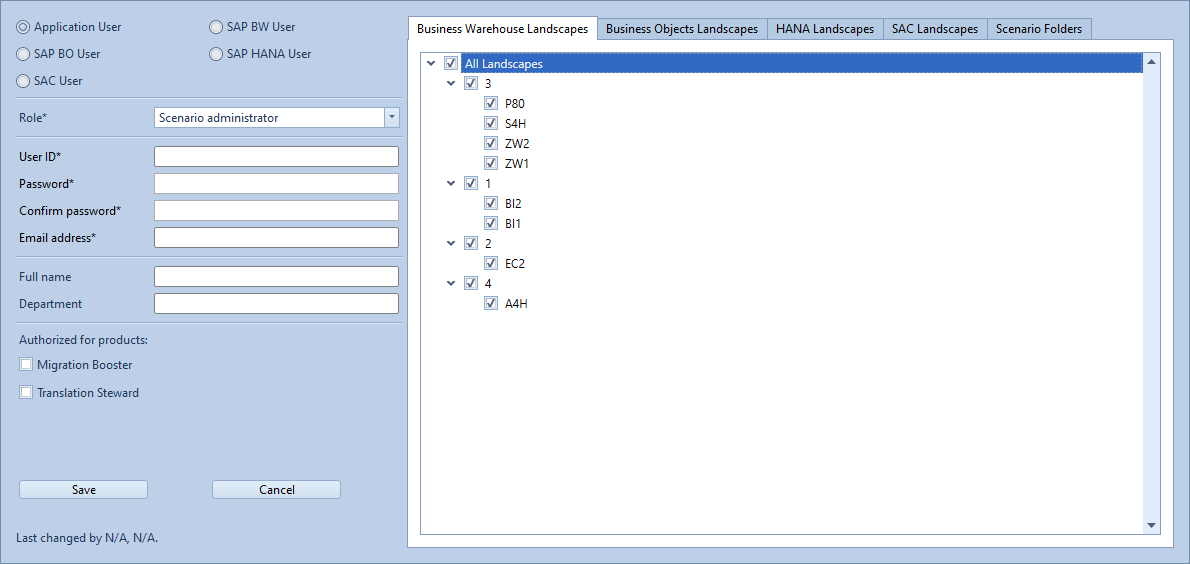Image resolution: width=1190 pixels, height=564 pixels.
Task: Click the tree scrollbar down arrow
Action: 1151,525
